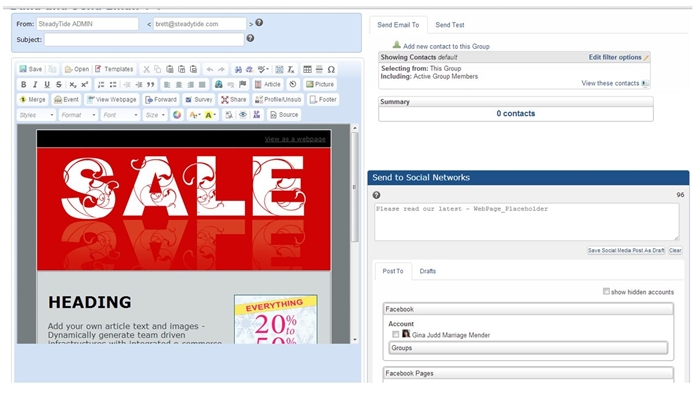Open the Font dropdown
This screenshot has width=700, height=394.
click(x=120, y=115)
